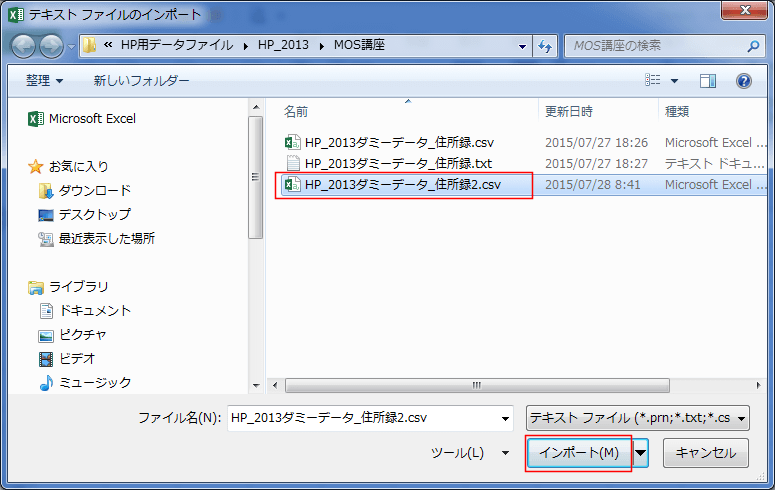The height and width of the screenshot is (490, 775).
Task: Click the star icon for お気に入り
Action: pos(36,167)
